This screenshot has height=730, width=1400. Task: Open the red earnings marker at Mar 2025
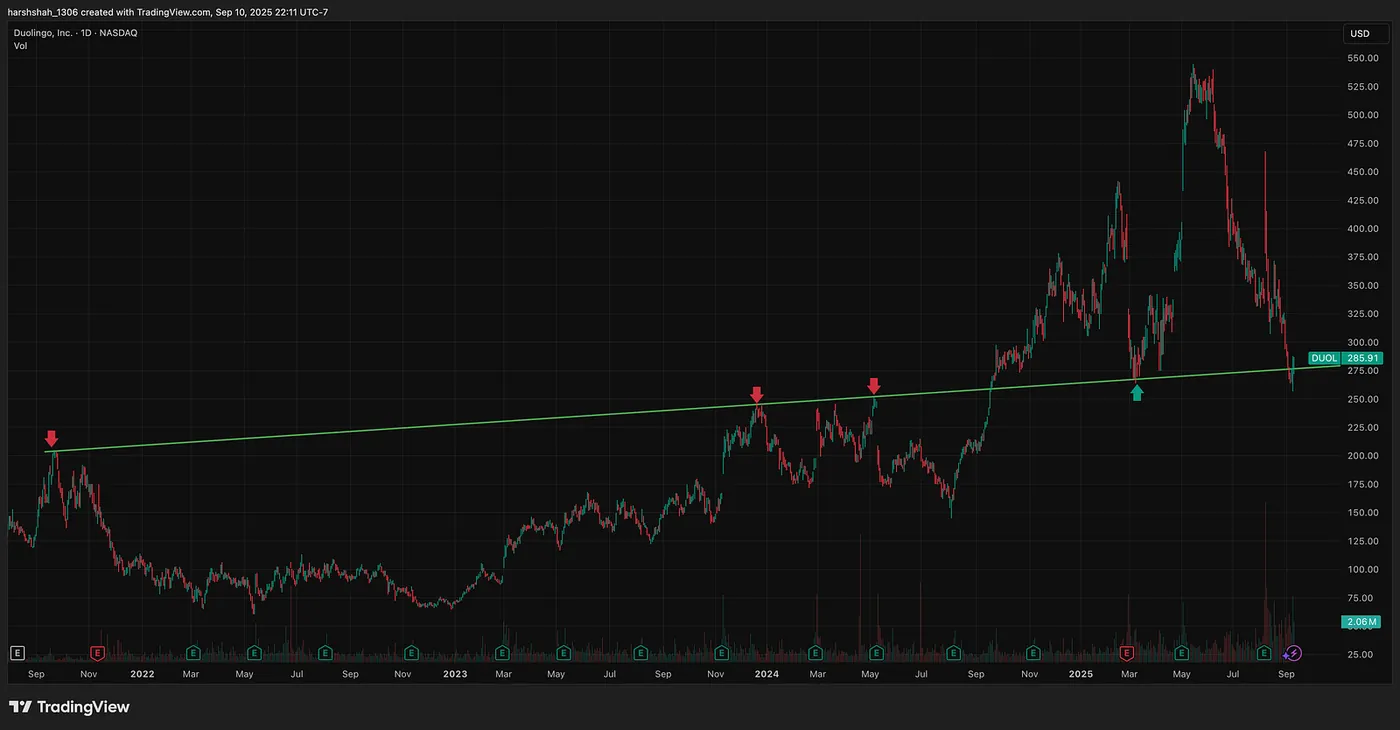pos(1127,653)
